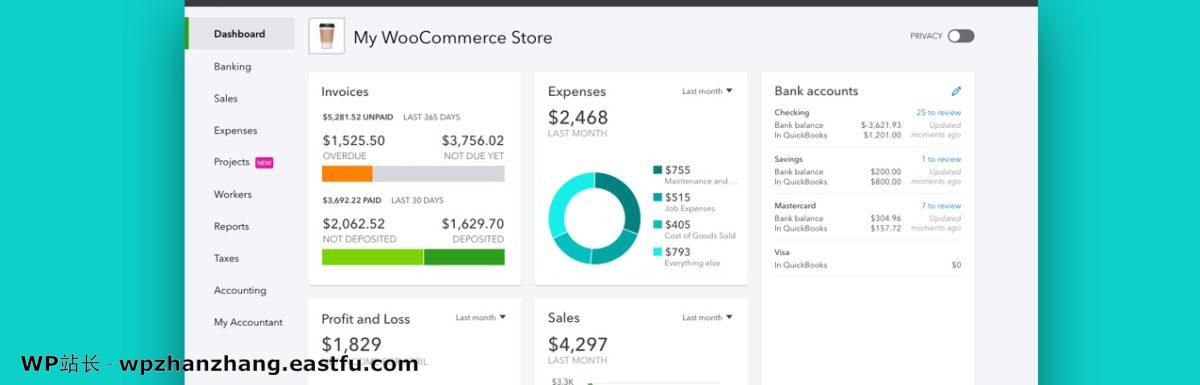Click the $1,525.50 overdue amount
The height and width of the screenshot is (385, 1200).
(x=353, y=141)
